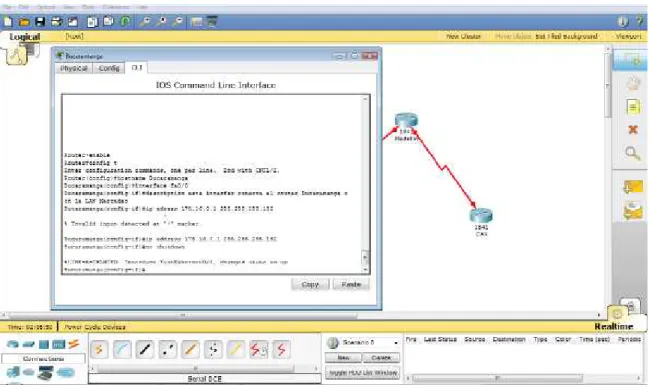The width and height of the screenshot is (649, 388).
Task: Zoom out with the minus magnifier icon
Action: pos(178,22)
